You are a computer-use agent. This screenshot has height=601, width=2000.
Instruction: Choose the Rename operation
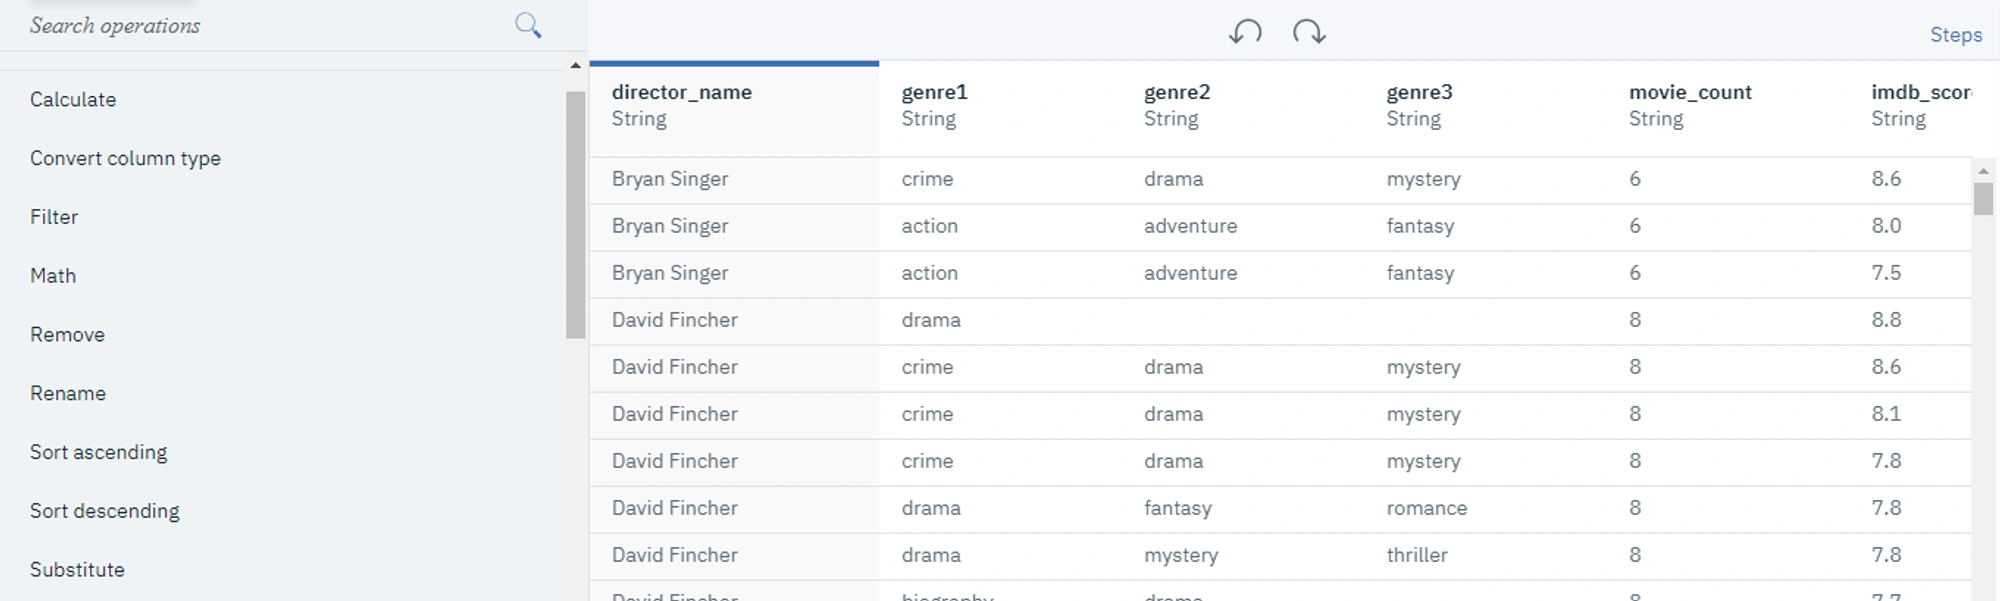pos(68,393)
